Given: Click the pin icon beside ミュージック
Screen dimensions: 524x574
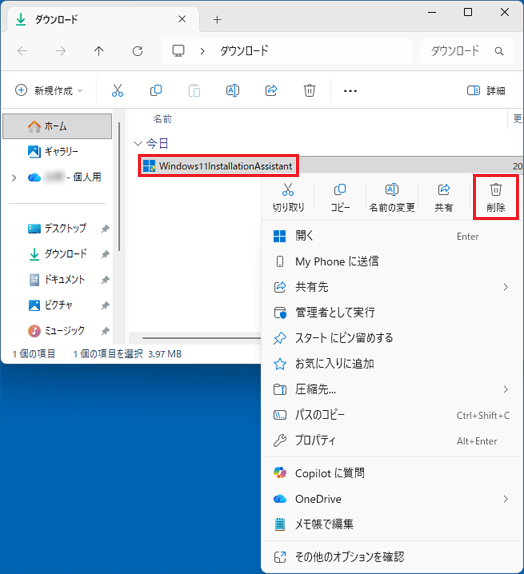Looking at the screenshot, I should [x=105, y=331].
